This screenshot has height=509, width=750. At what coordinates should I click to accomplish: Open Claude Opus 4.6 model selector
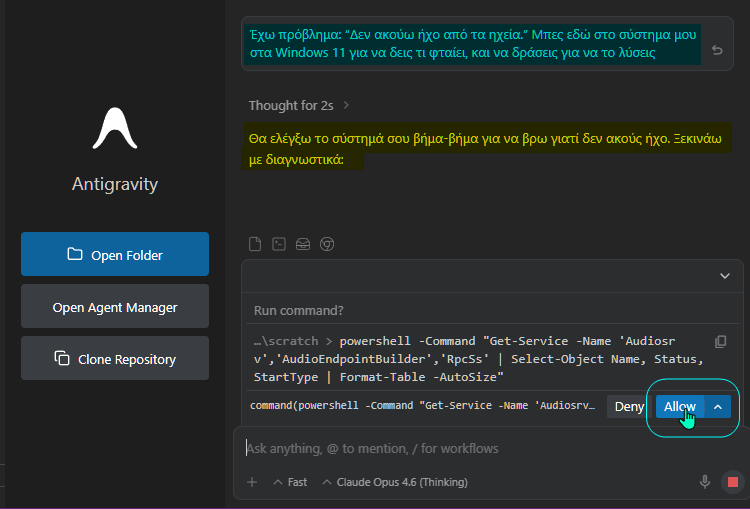(394, 482)
